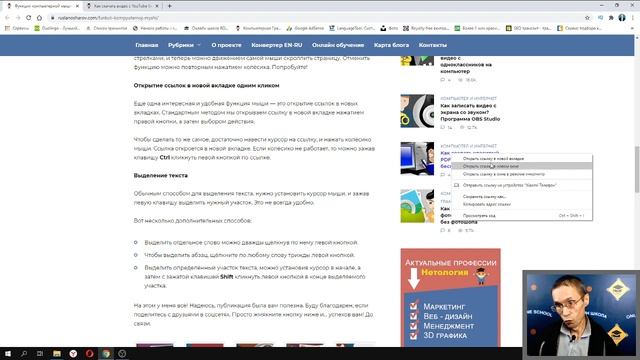Screen dimensions: 640x360
Task: Bookmark this page with star icon
Action: 587,18
